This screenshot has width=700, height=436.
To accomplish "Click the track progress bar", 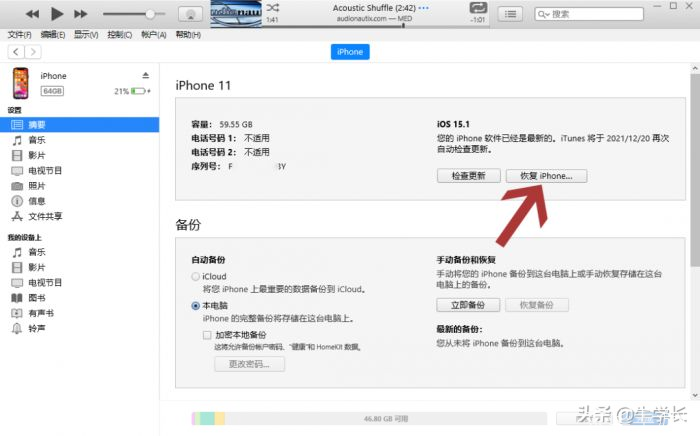I will (x=375, y=26).
